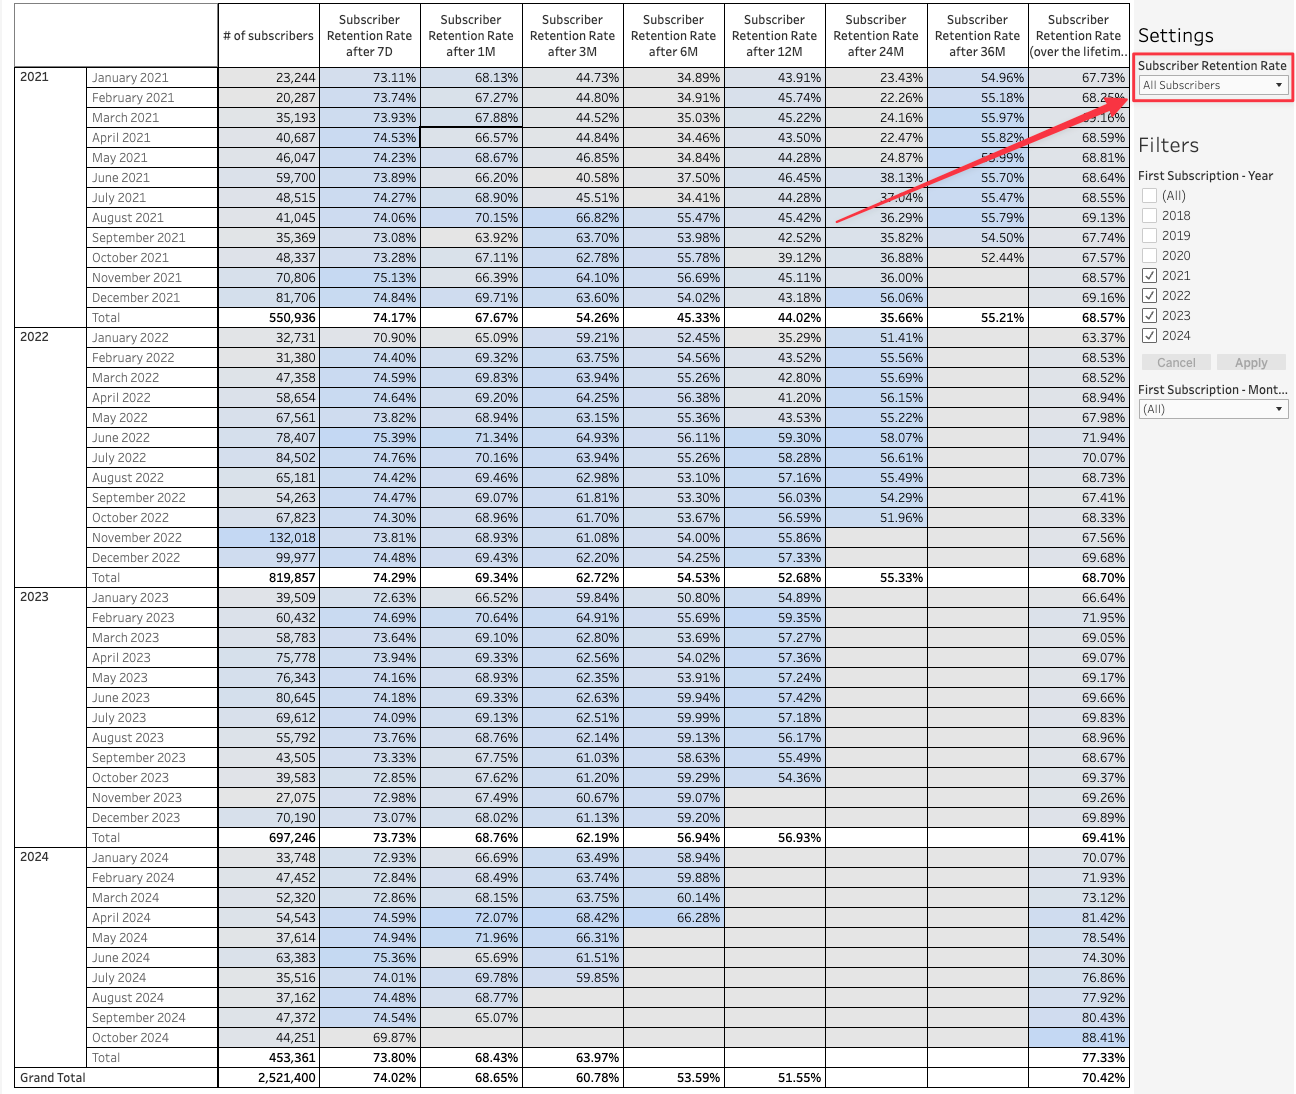Click the 2024 year row label
The height and width of the screenshot is (1094, 1296).
(x=35, y=857)
